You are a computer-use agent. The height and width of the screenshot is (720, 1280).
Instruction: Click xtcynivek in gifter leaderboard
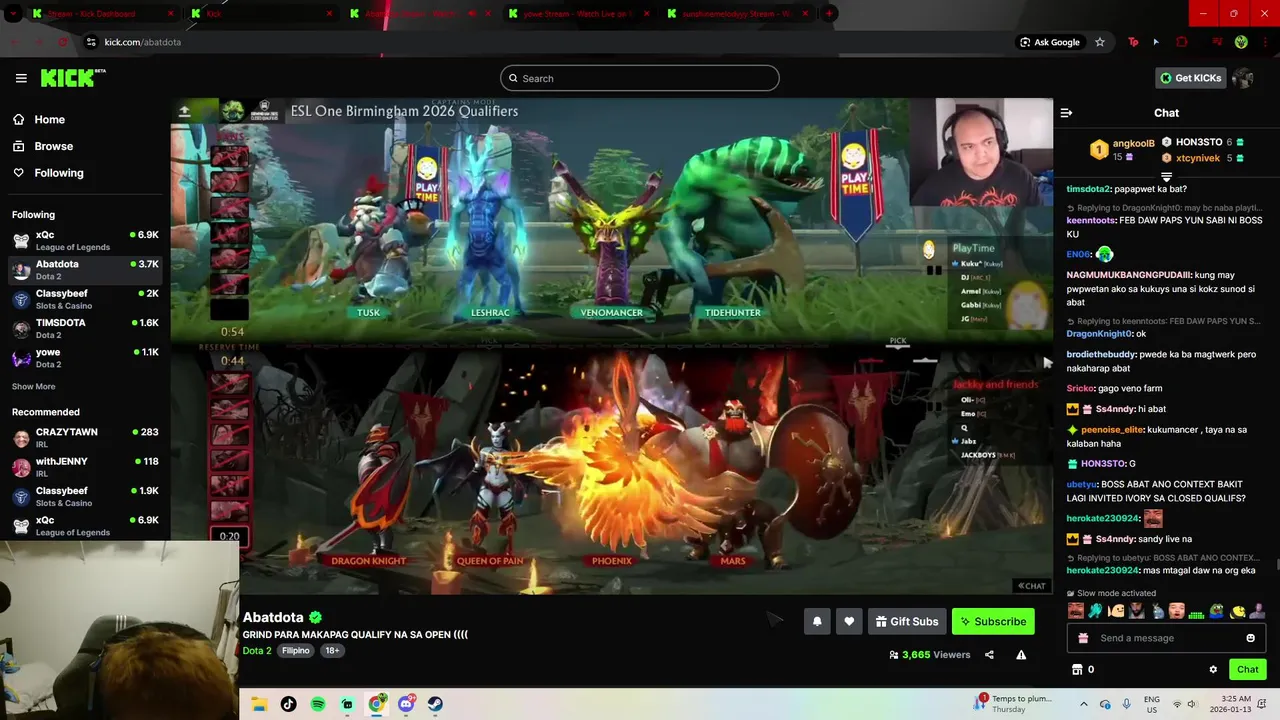click(x=1197, y=158)
